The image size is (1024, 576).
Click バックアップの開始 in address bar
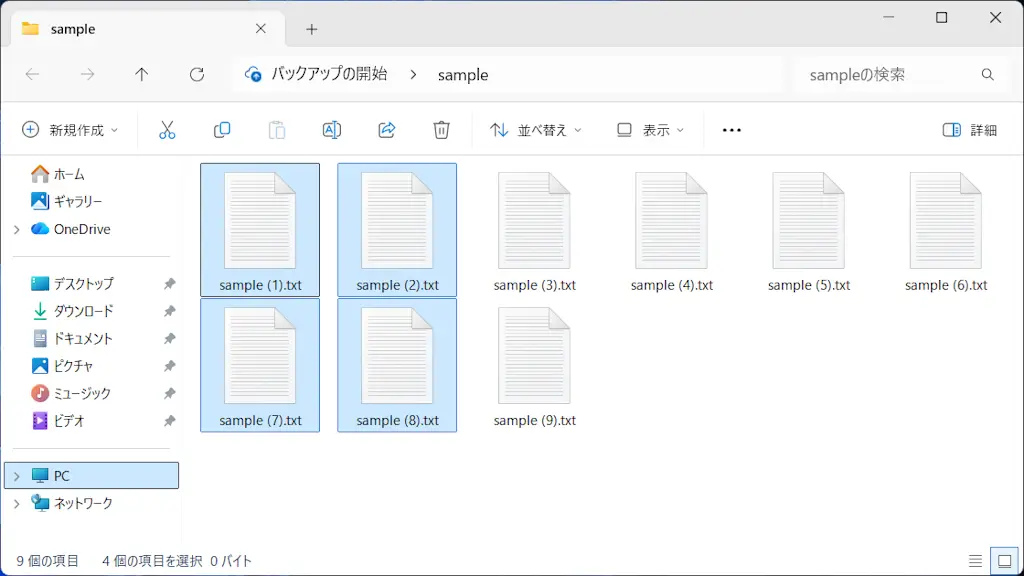coord(329,74)
